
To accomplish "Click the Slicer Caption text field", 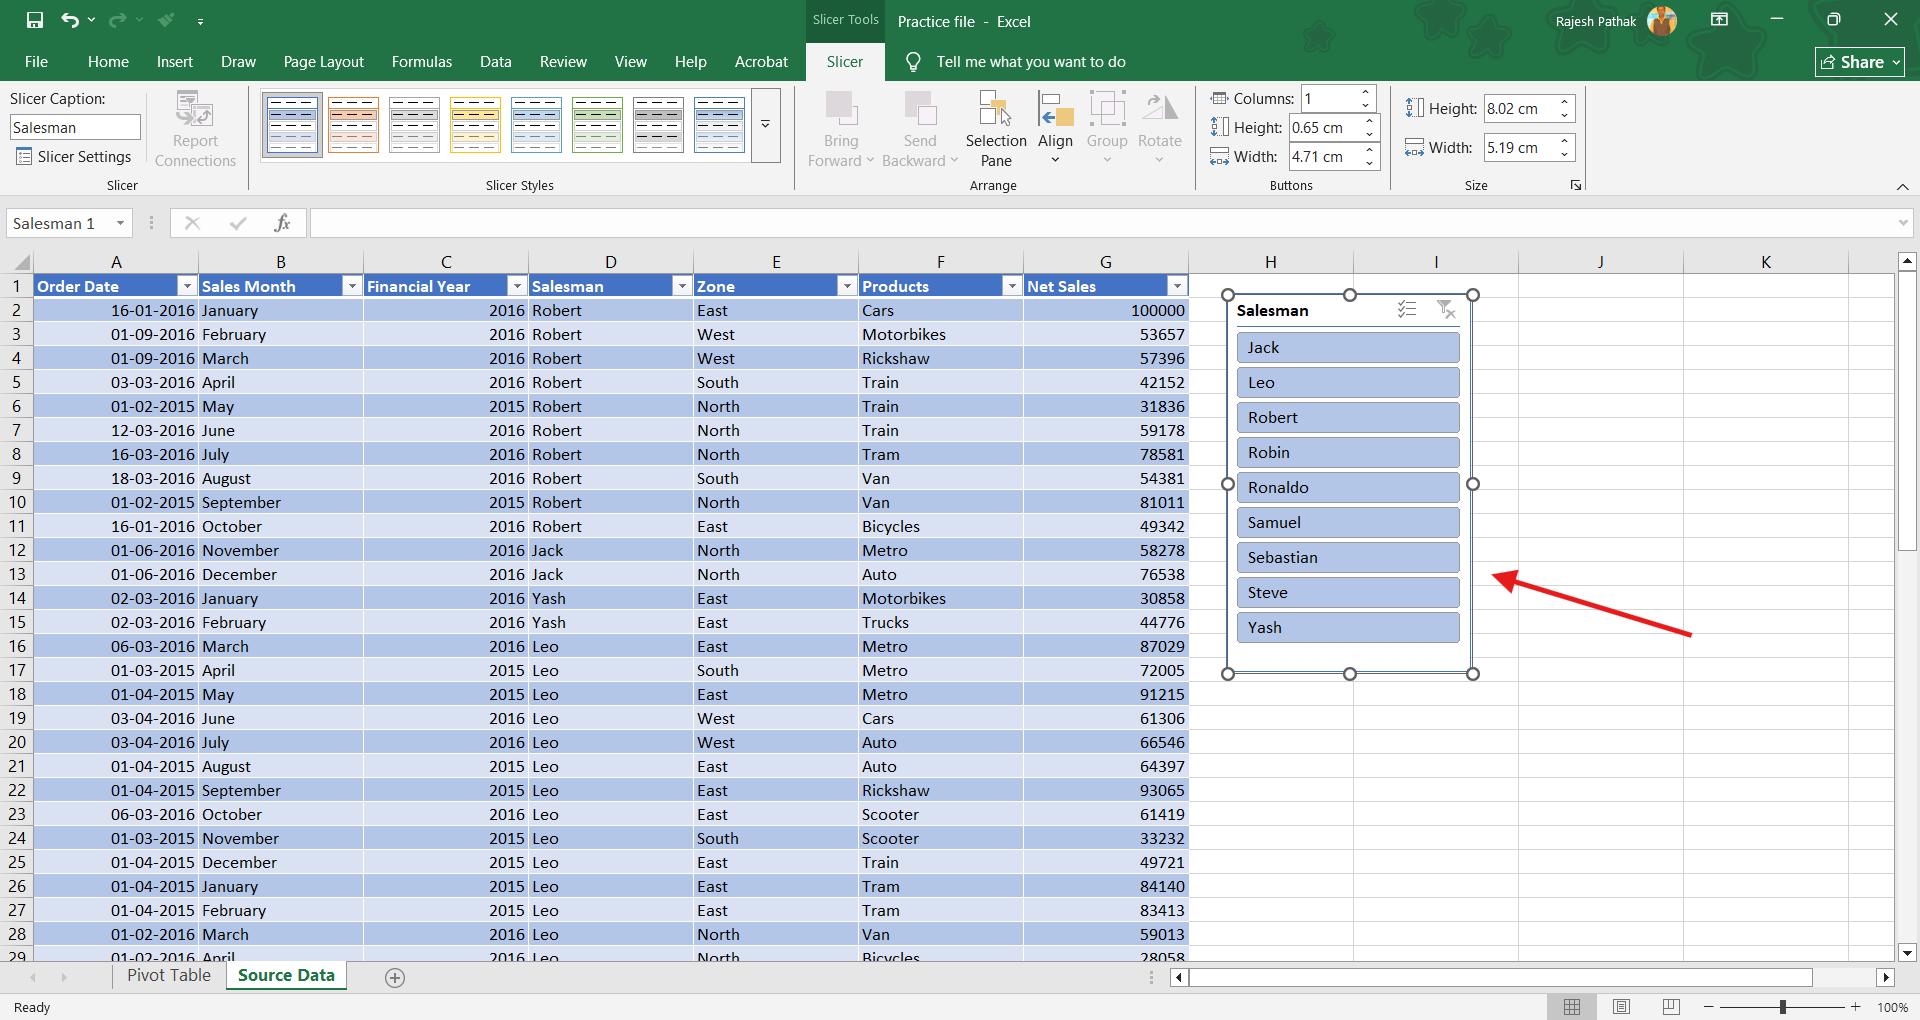I will pos(75,128).
